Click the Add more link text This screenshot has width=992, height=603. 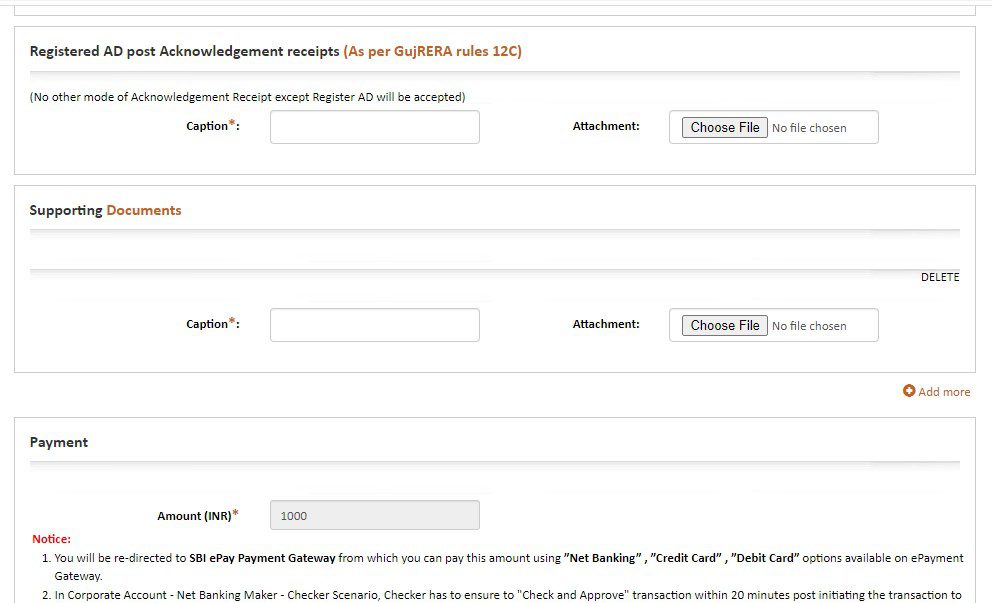944,392
